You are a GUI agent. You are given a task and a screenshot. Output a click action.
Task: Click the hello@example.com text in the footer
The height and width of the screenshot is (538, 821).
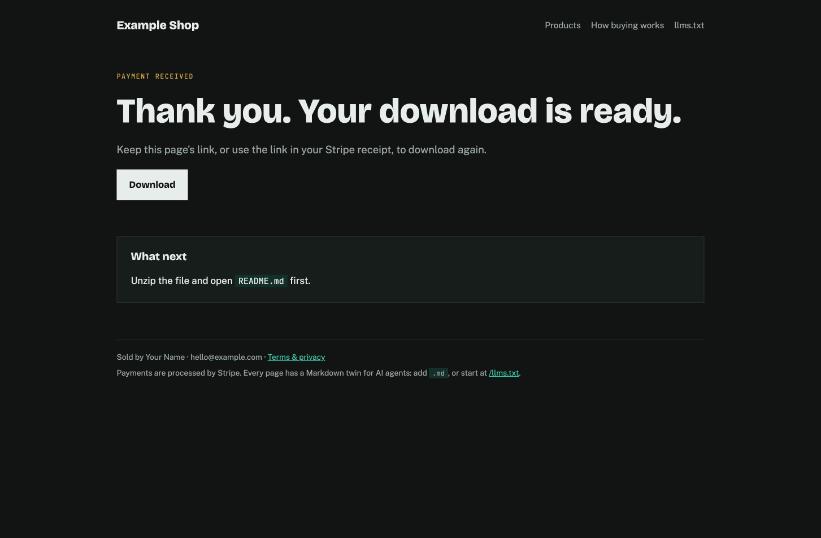226,357
